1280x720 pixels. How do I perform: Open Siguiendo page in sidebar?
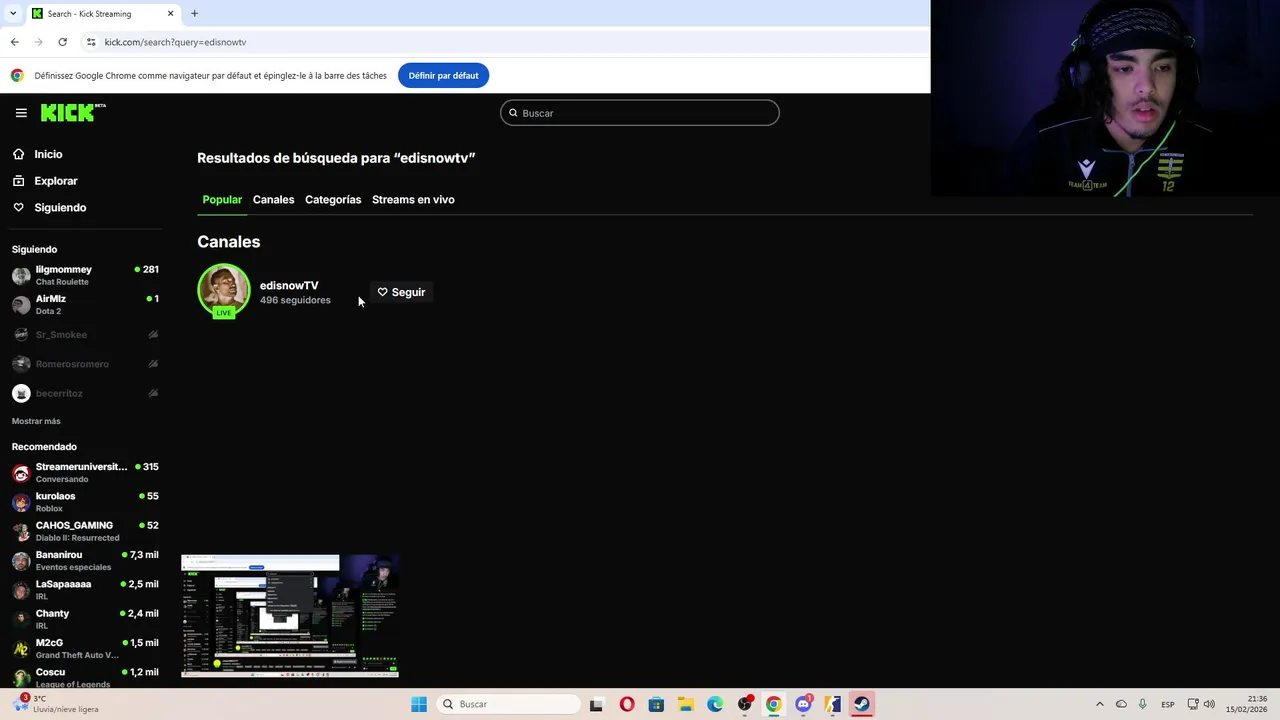click(x=60, y=207)
